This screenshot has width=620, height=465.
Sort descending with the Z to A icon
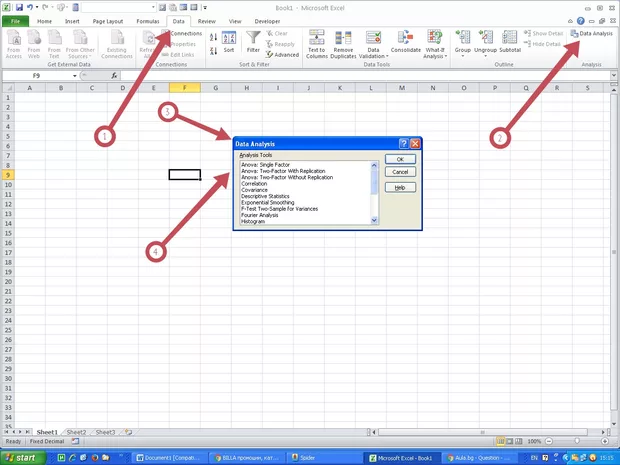pos(213,51)
